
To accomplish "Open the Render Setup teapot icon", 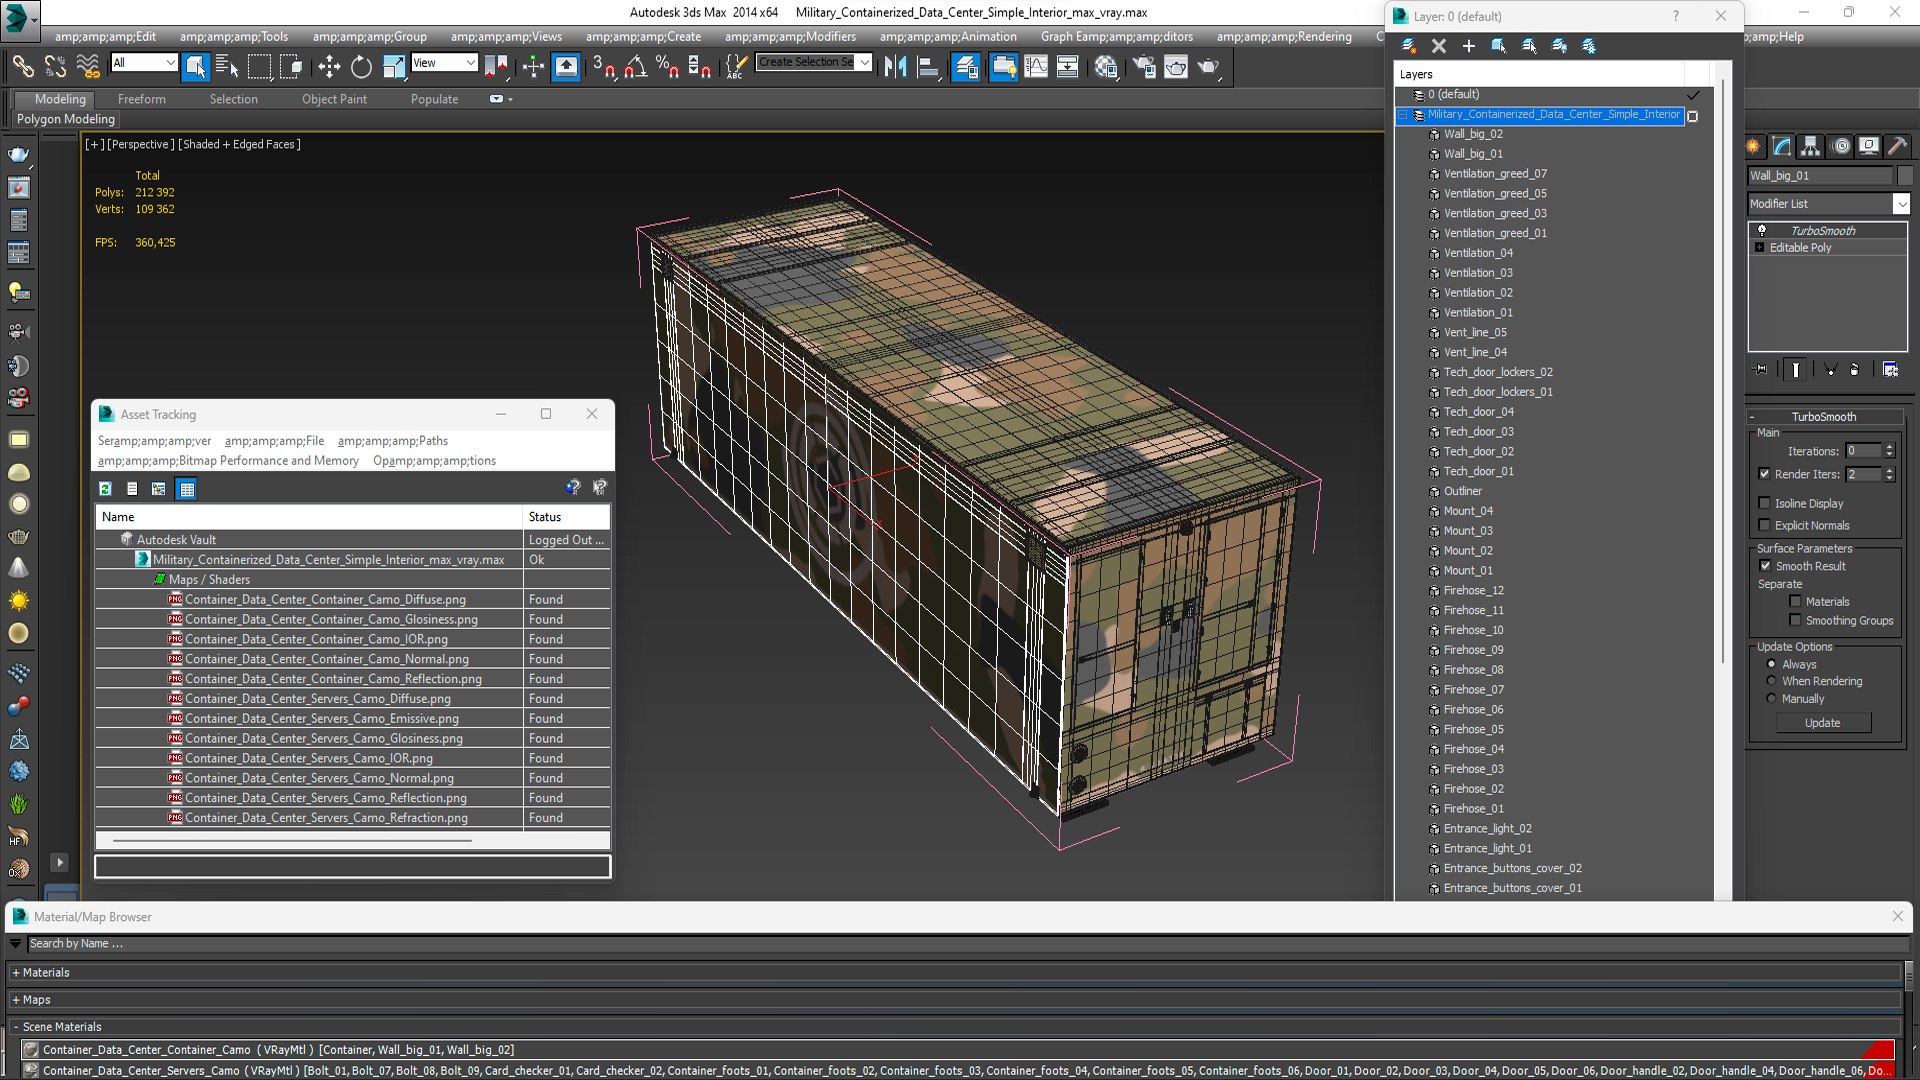I will (1143, 67).
